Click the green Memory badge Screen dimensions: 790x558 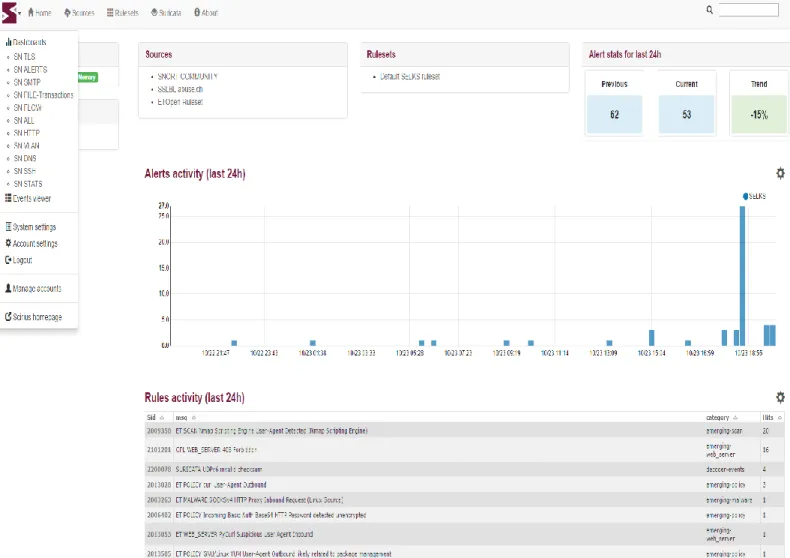pyautogui.click(x=88, y=77)
